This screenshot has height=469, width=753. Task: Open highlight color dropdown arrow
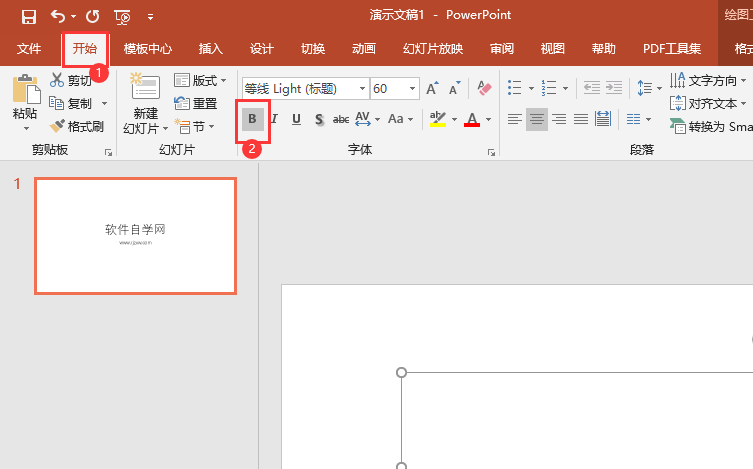click(454, 119)
